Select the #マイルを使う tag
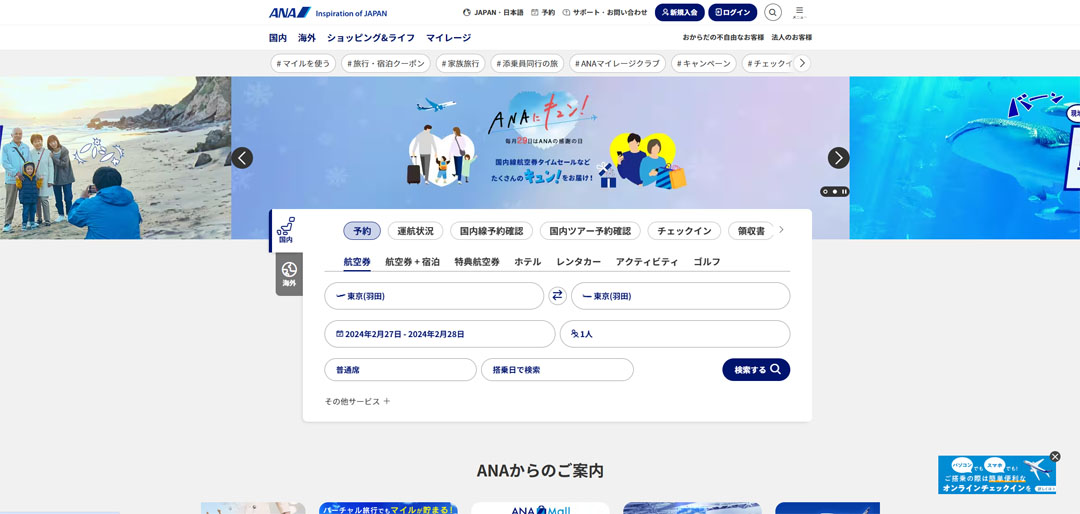1080x514 pixels. coord(303,63)
